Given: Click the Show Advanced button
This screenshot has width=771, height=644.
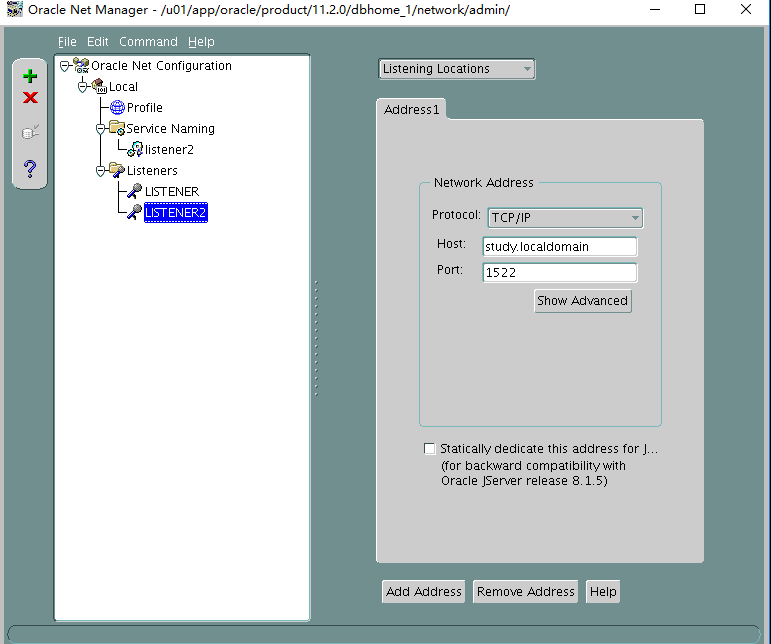Looking at the screenshot, I should coord(583,300).
